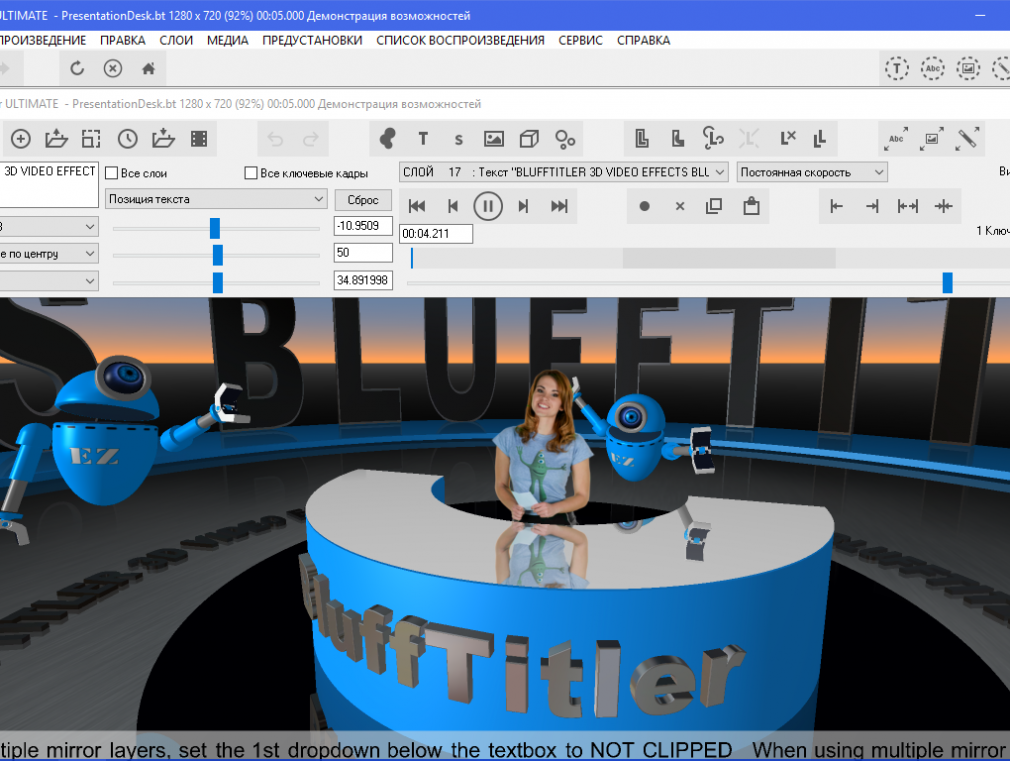Click the stop (circled X) icon
1010x761 pixels.
point(113,68)
